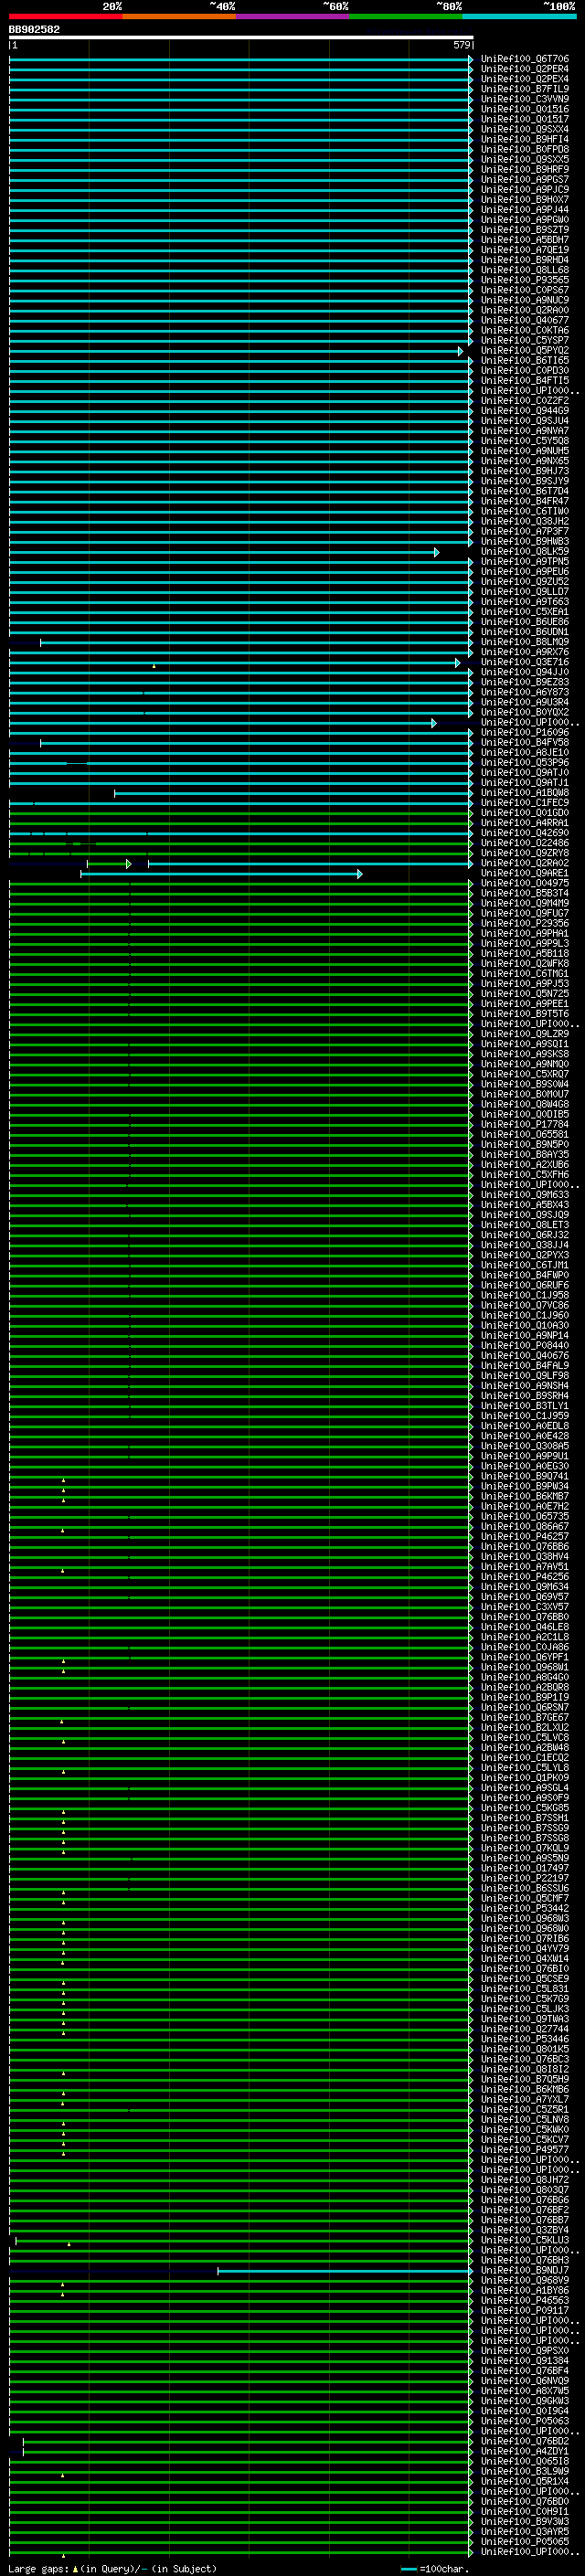
Task: Click the cyan ~100% identity legend bar
Action: pos(519,16)
